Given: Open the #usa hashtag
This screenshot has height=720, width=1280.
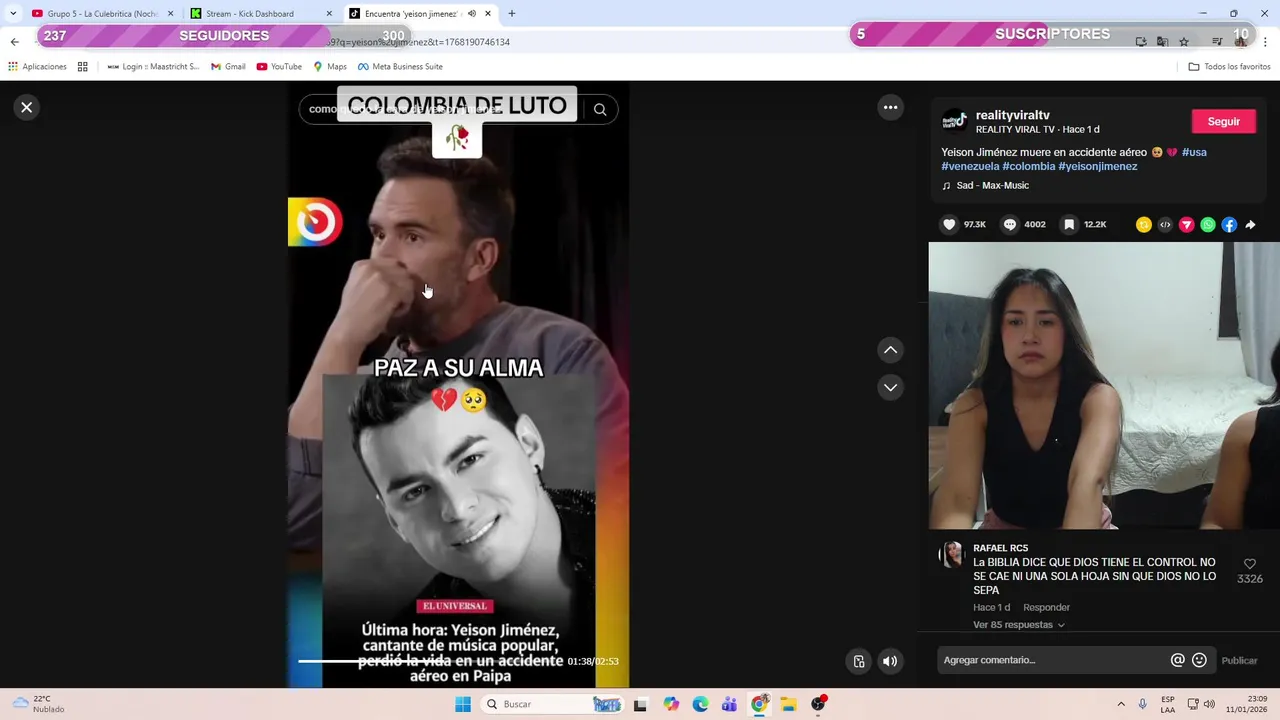Looking at the screenshot, I should point(1194,152).
